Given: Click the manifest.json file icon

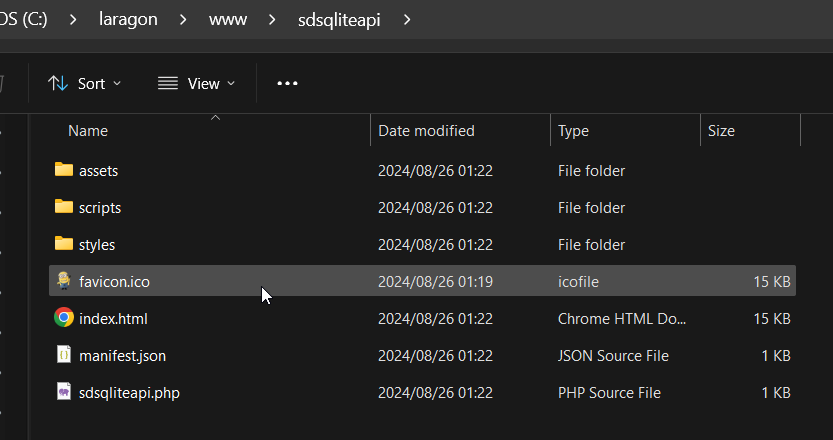Looking at the screenshot, I should pyautogui.click(x=64, y=355).
